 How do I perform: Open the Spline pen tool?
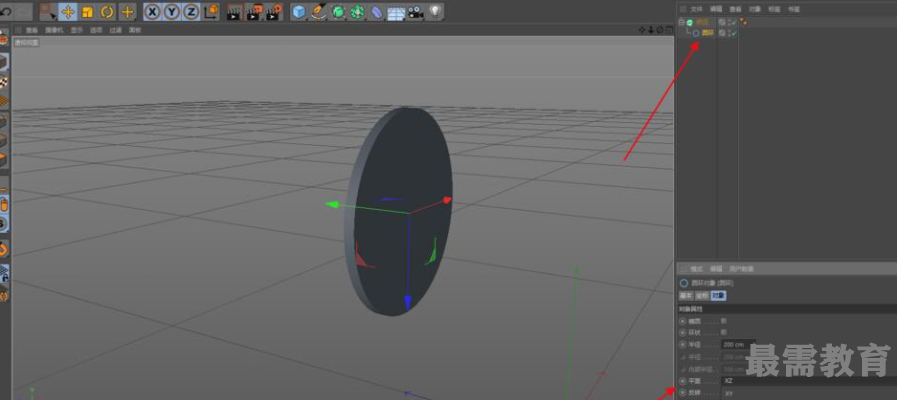[x=319, y=11]
